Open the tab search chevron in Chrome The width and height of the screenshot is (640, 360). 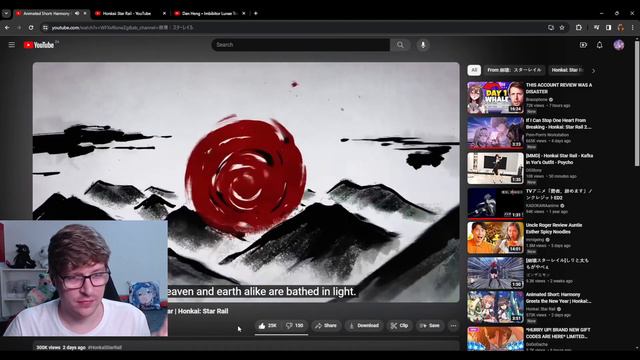[6, 13]
